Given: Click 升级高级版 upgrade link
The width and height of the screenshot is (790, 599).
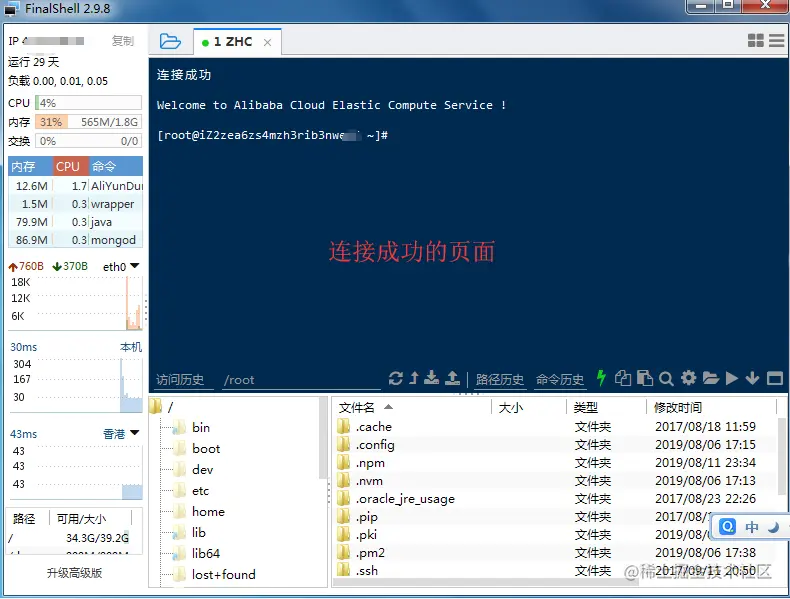Looking at the screenshot, I should [75, 573].
